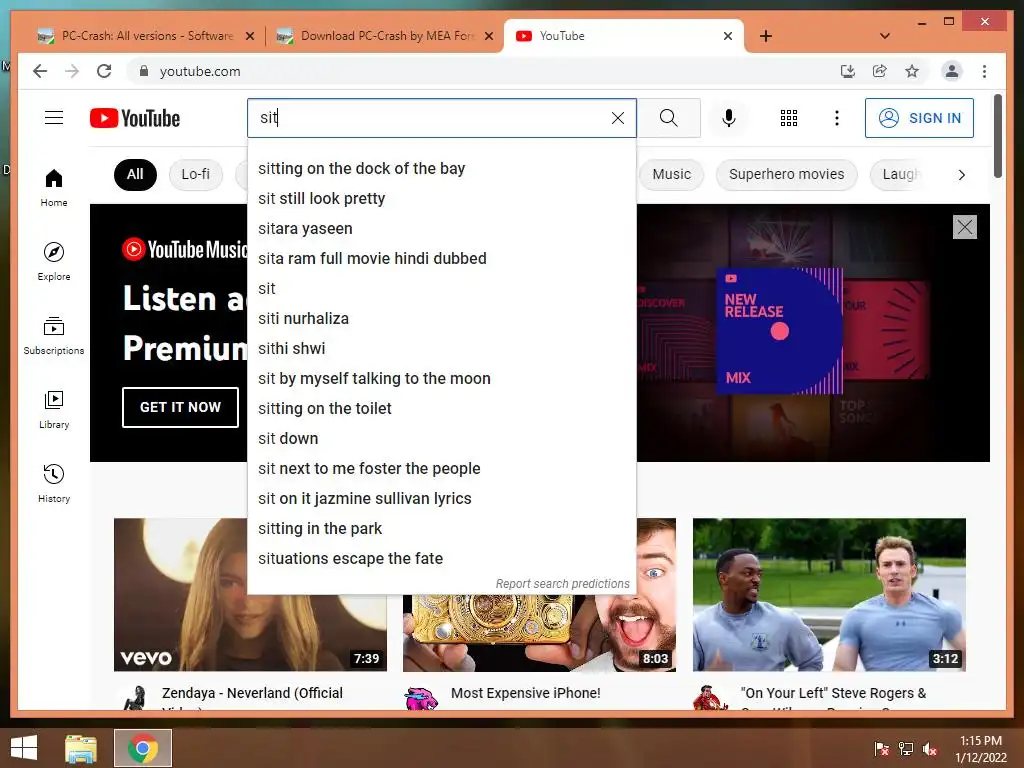
Task: Choose suggestion situations escape the fate
Action: point(441,559)
